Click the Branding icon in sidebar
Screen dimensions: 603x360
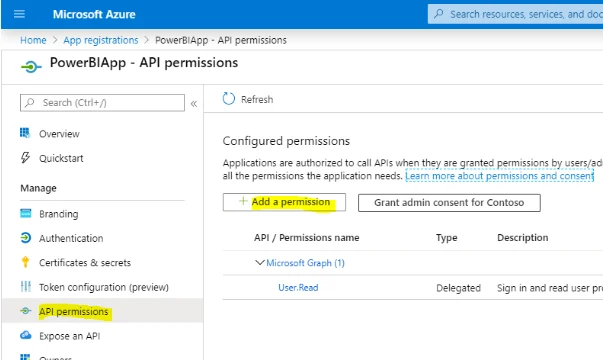[25, 213]
